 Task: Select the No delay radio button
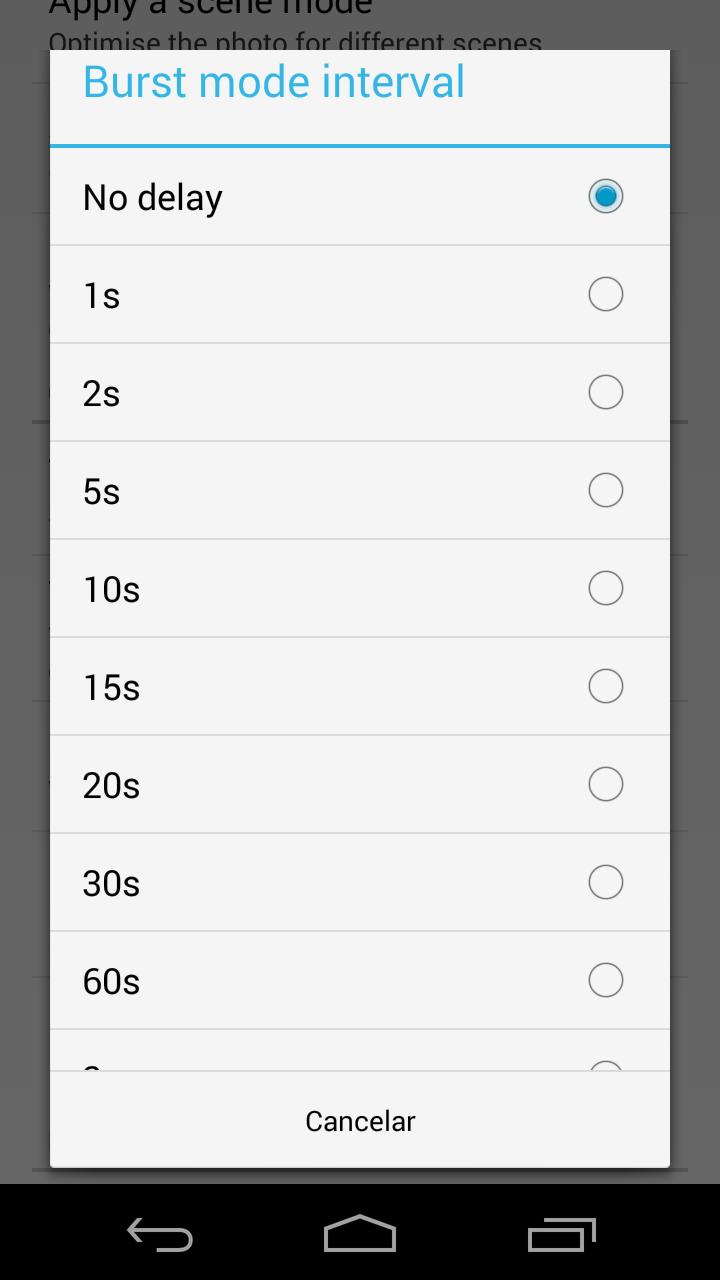click(x=605, y=196)
